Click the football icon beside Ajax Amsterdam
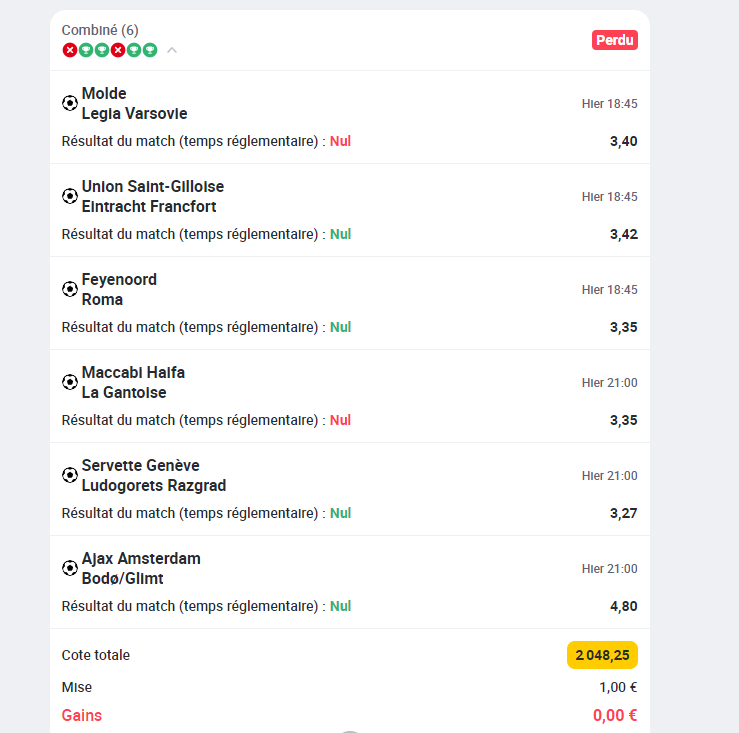Image resolution: width=739 pixels, height=733 pixels. click(70, 568)
